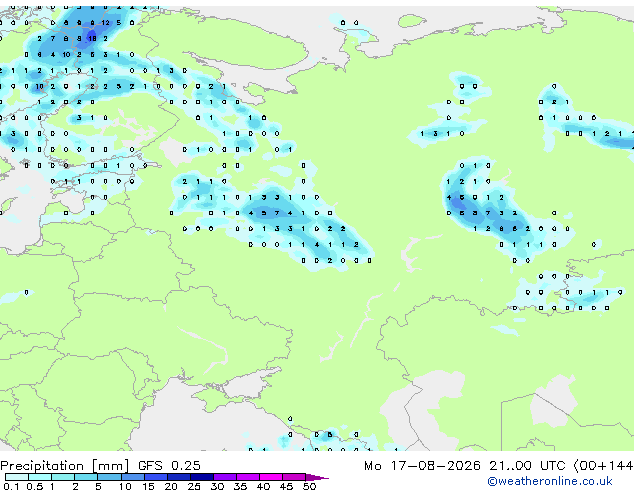Click the legend label '0.1'
Viewport: 634px width, 490px height.
(x=11, y=486)
